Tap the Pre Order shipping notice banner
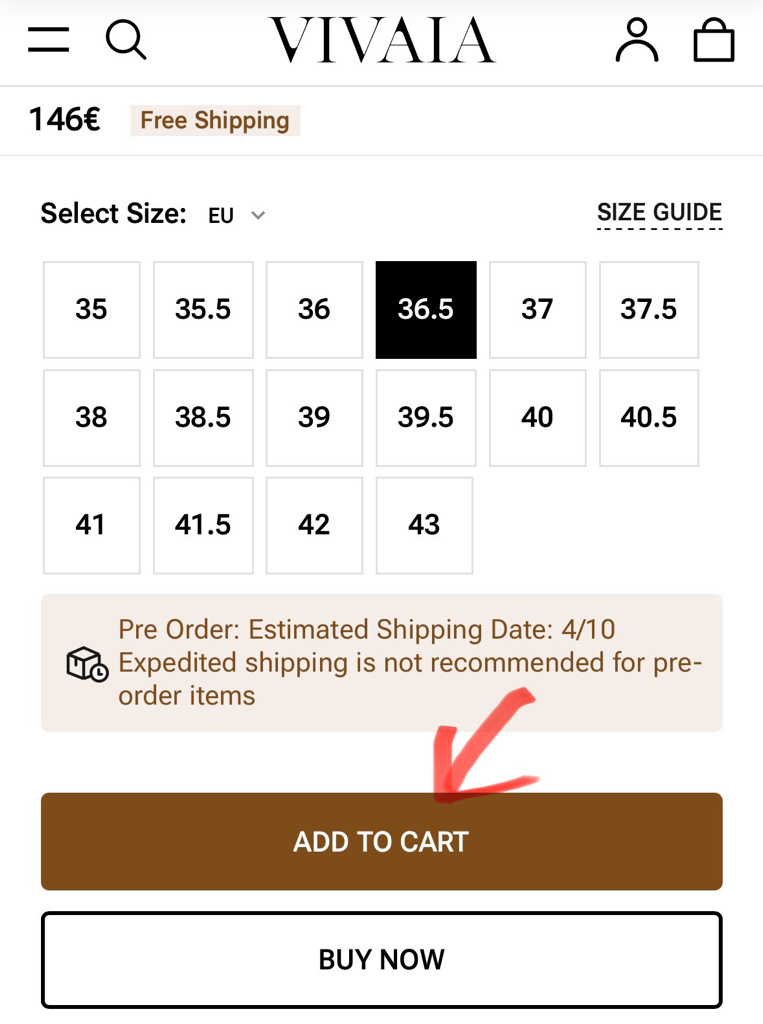The width and height of the screenshot is (763, 1024). 382,663
